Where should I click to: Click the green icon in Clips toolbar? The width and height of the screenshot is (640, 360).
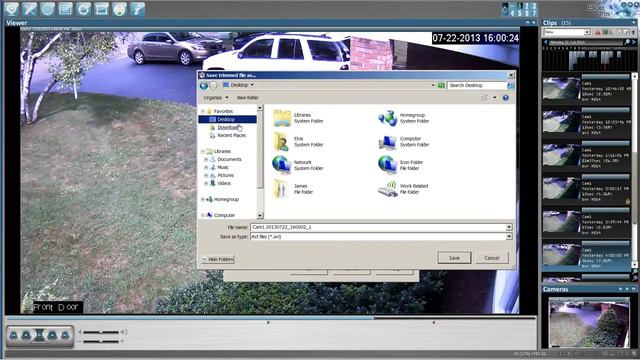(605, 32)
